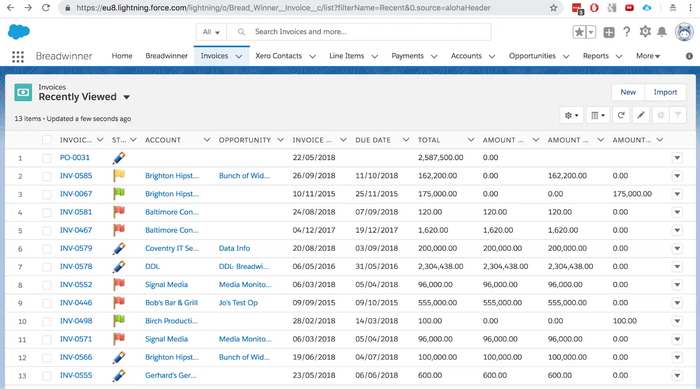
Task: Go to the Home tab
Action: pos(122,56)
